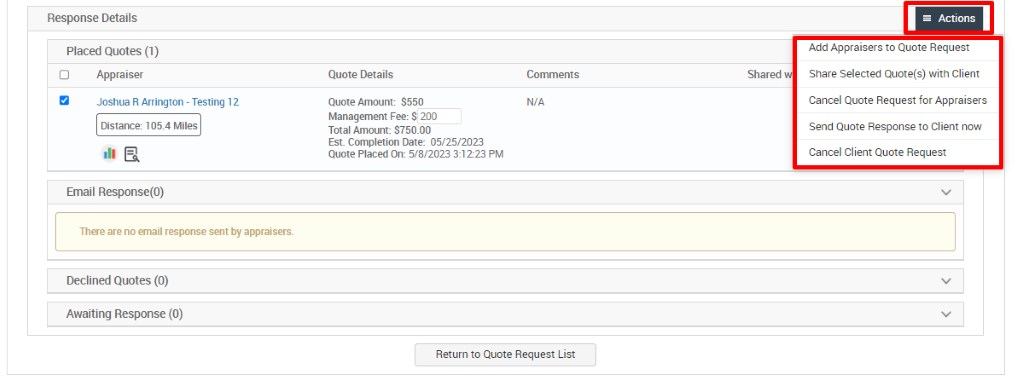1024x387 pixels.
Task: Click the Appraiser column header
Action: pyautogui.click(x=120, y=74)
